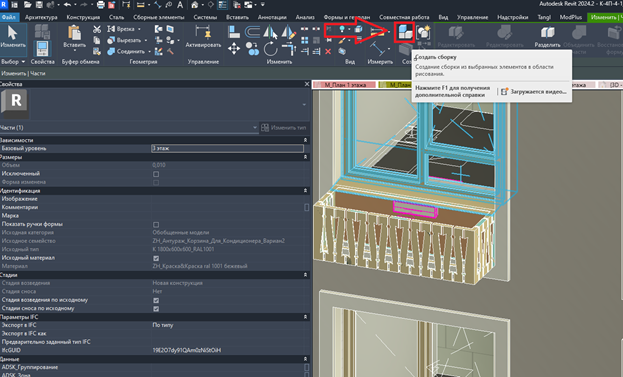Click the Изменить тип button
Image resolution: width=623 pixels, height=377 pixels.
point(284,128)
